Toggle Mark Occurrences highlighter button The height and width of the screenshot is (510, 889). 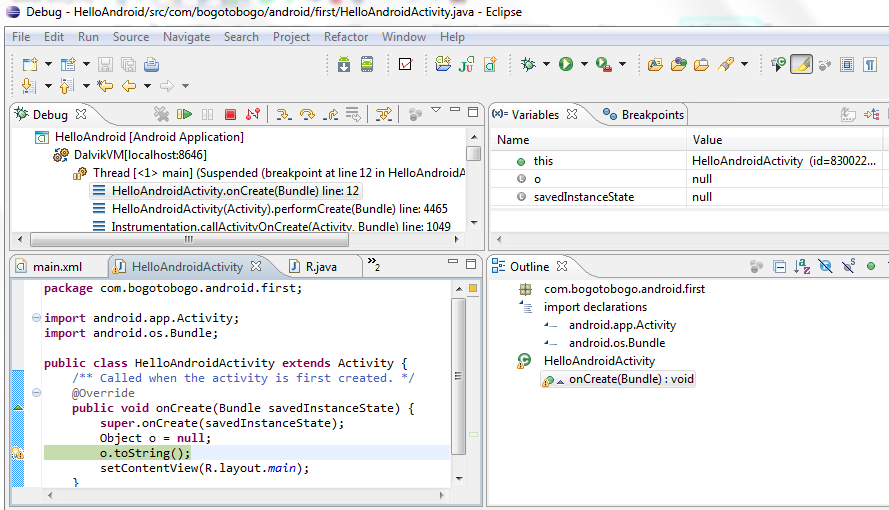point(801,65)
